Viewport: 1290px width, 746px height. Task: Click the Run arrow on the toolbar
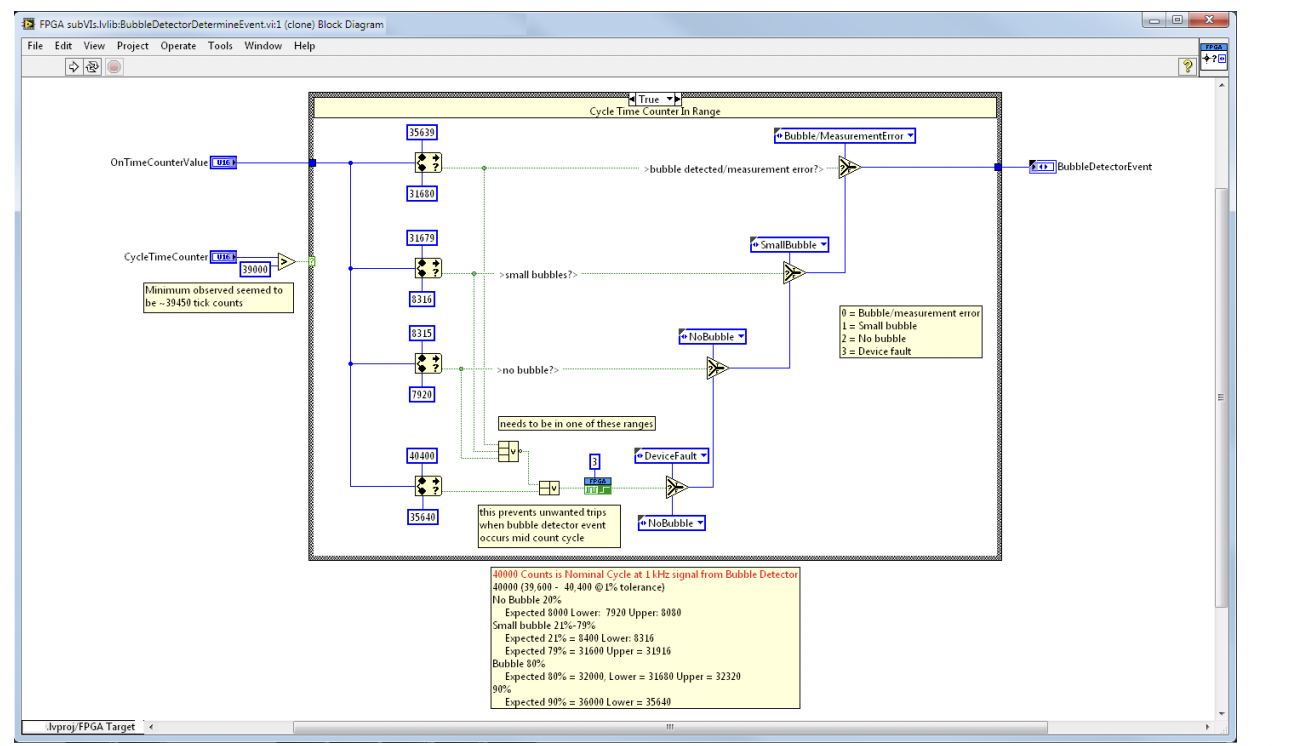click(x=73, y=65)
